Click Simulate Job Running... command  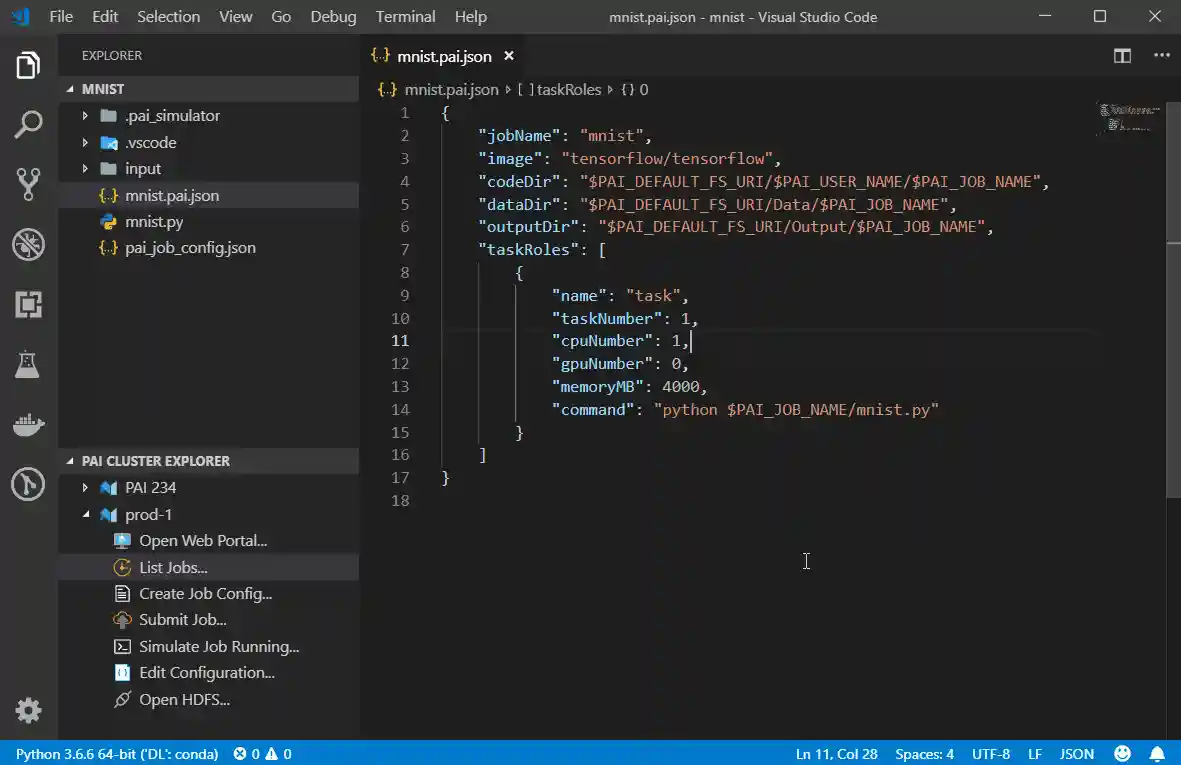(218, 647)
